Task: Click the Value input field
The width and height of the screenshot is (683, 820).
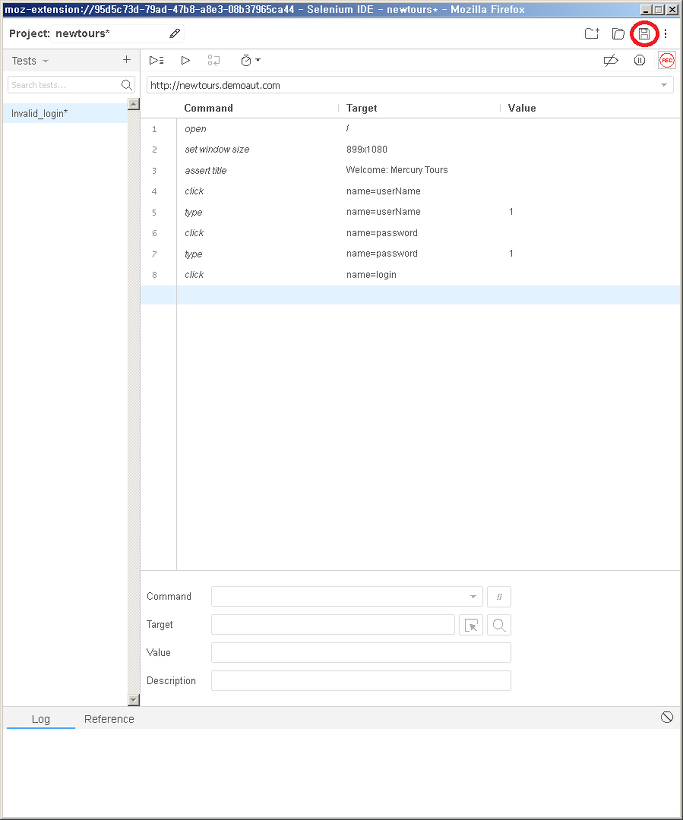Action: 361,653
